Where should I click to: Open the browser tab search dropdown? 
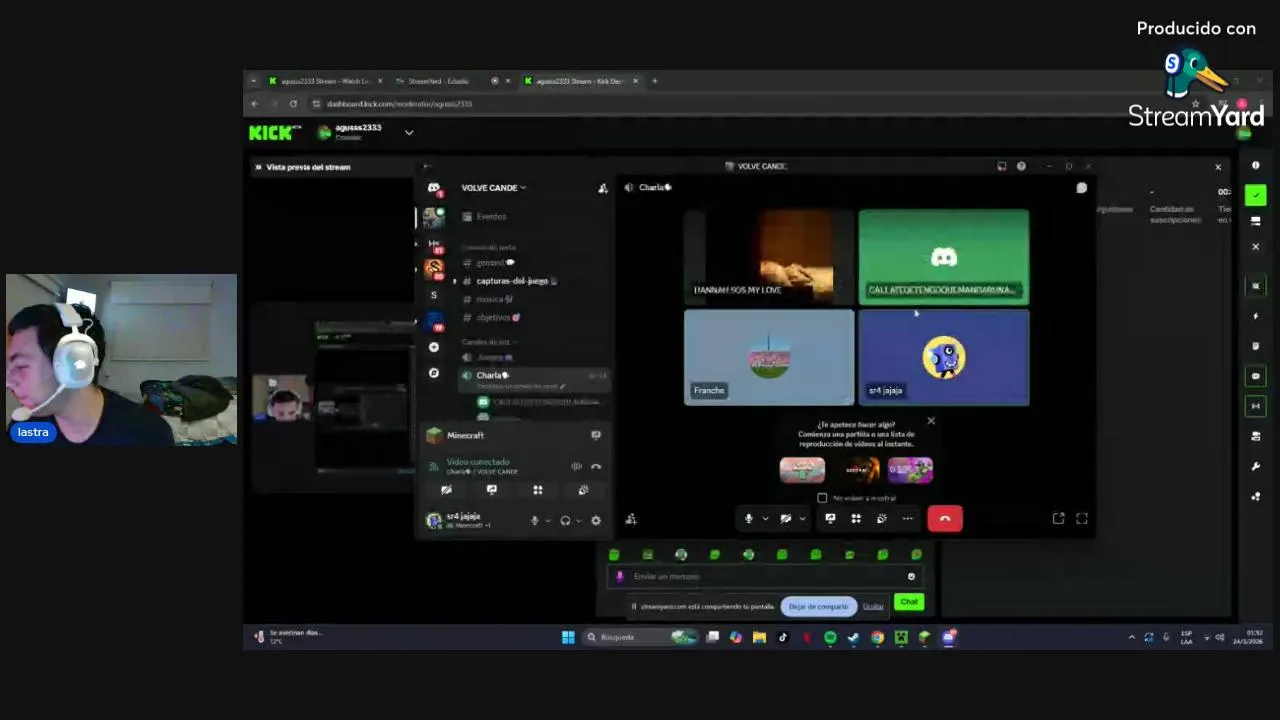(253, 81)
